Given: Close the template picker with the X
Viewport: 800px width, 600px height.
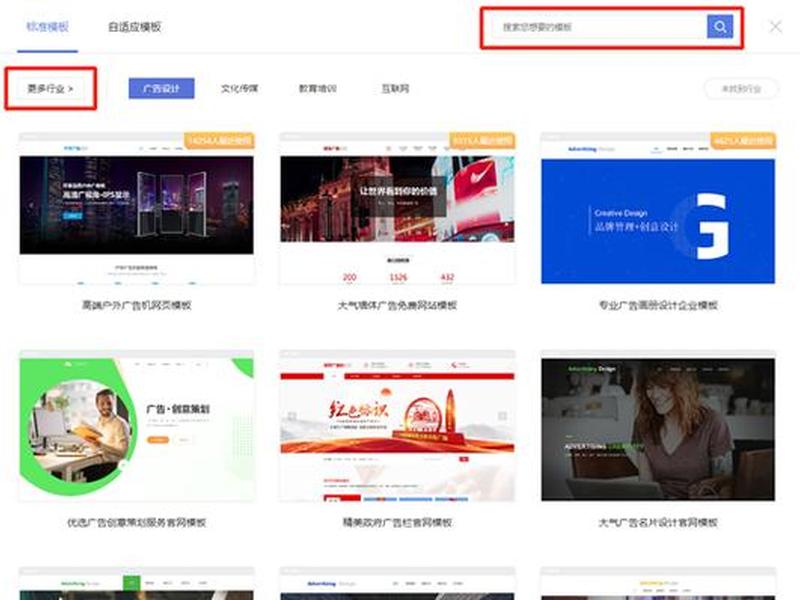Looking at the screenshot, I should (775, 27).
